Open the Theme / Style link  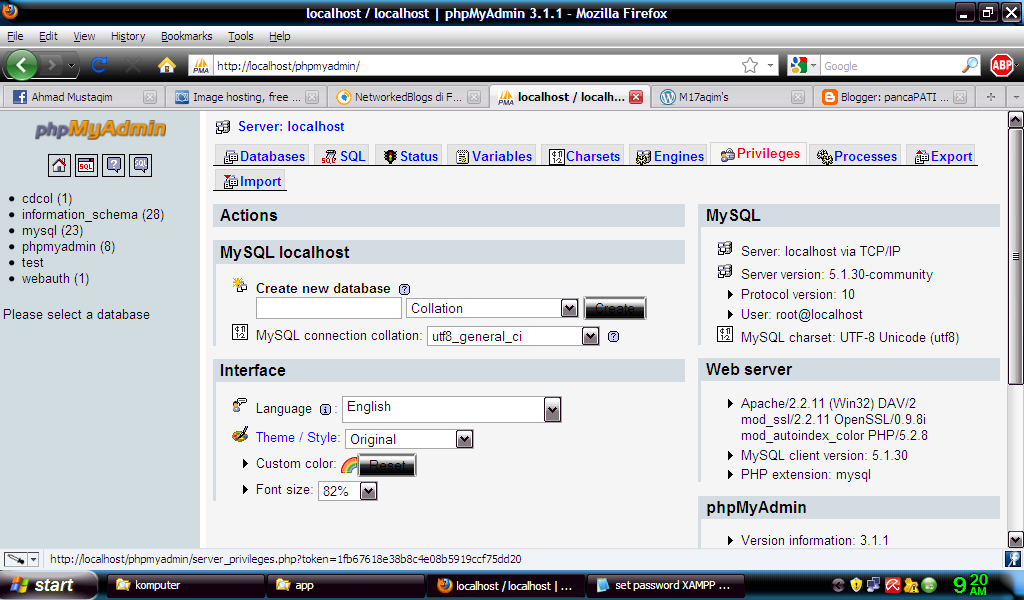[298, 437]
